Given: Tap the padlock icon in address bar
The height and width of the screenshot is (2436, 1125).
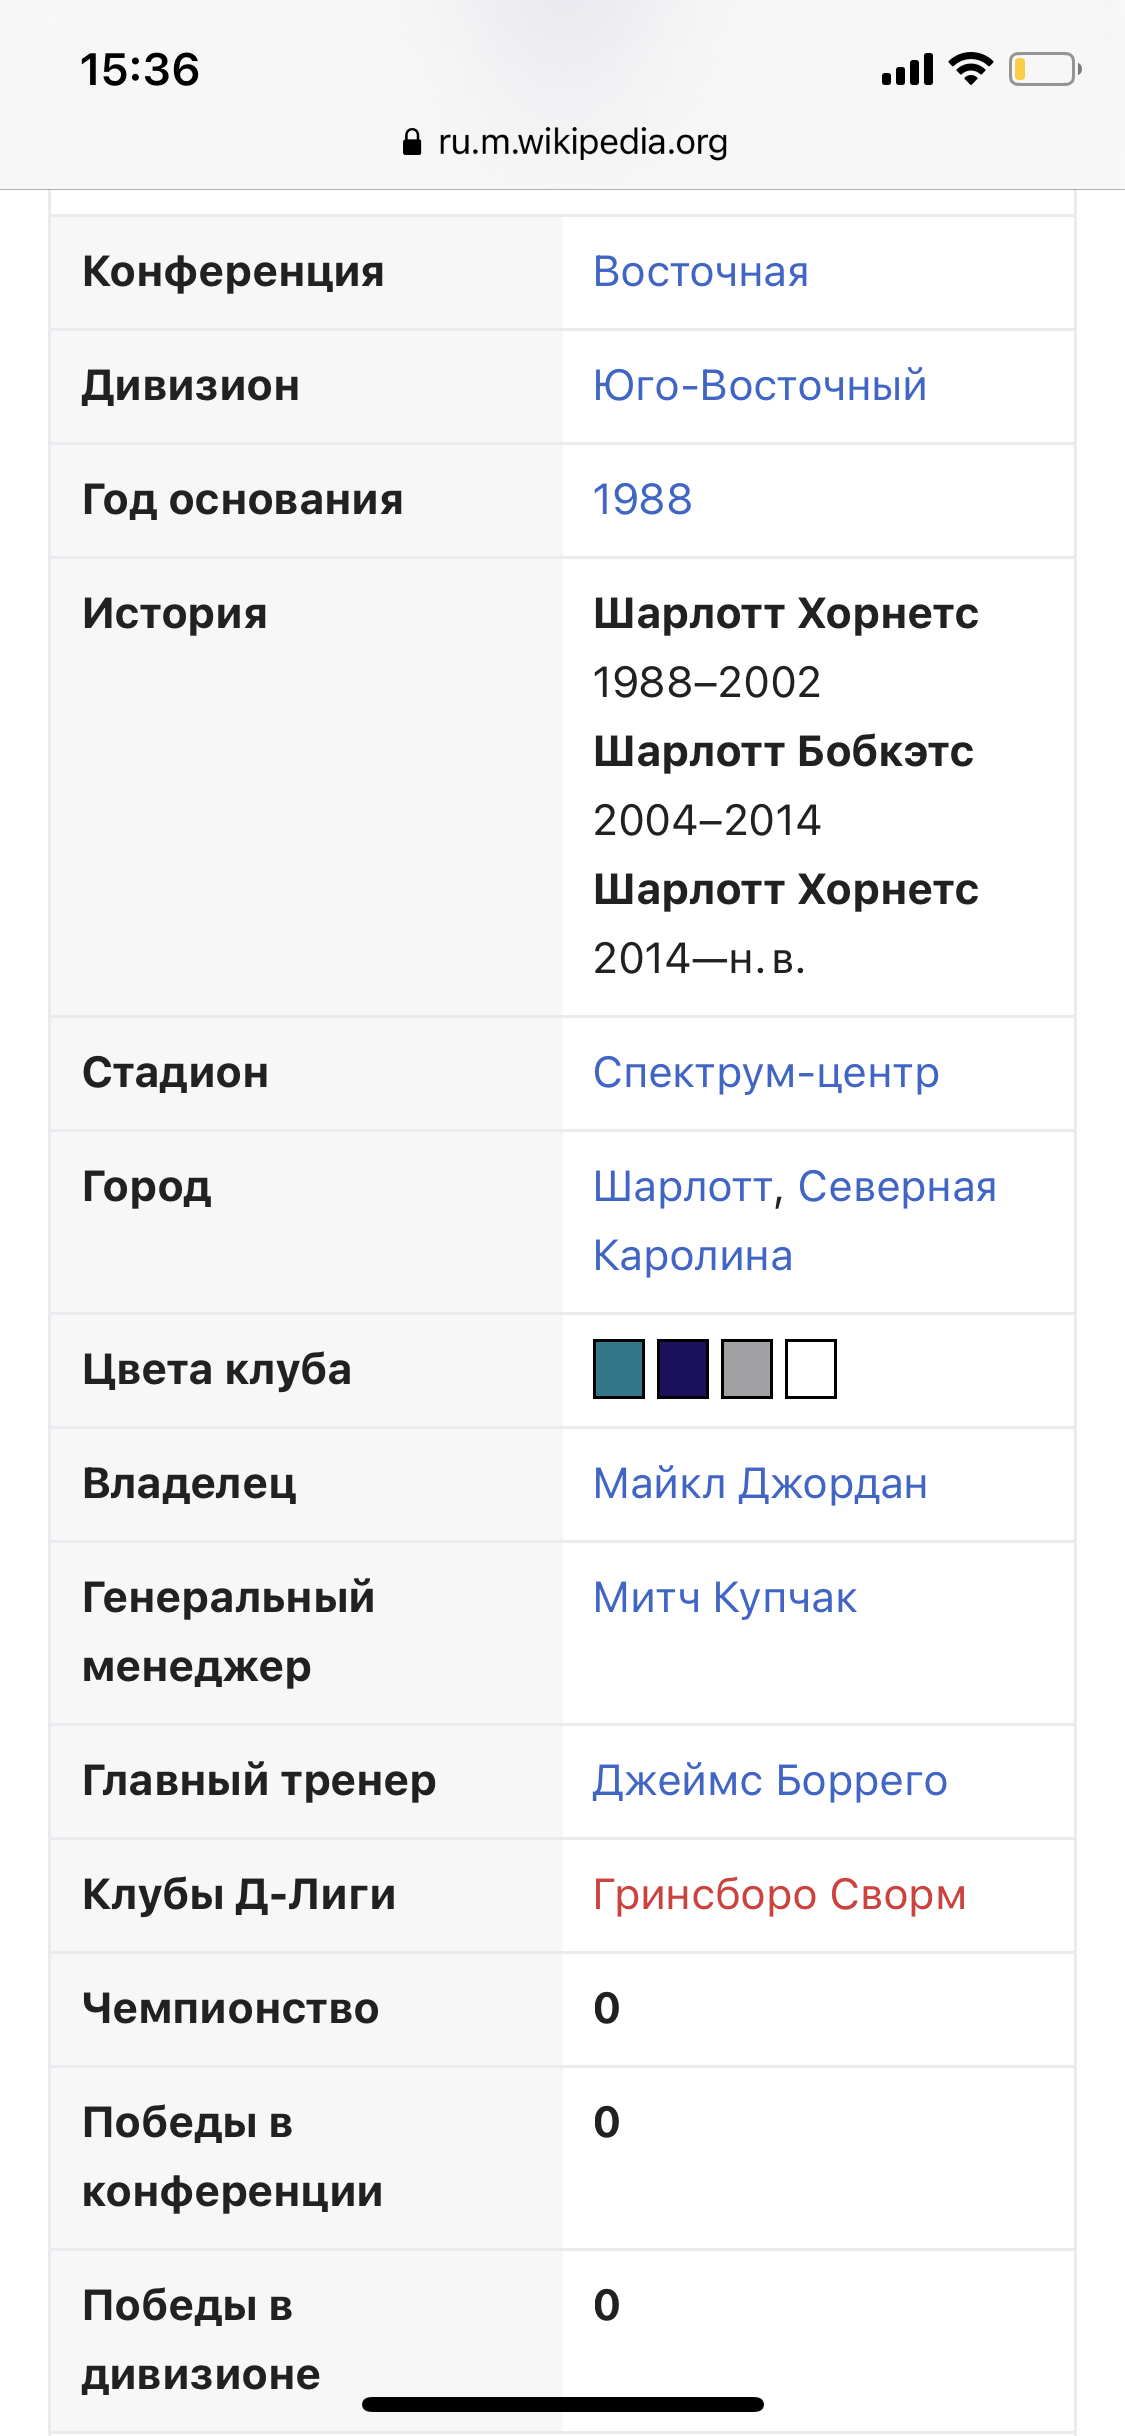Looking at the screenshot, I should tap(411, 142).
